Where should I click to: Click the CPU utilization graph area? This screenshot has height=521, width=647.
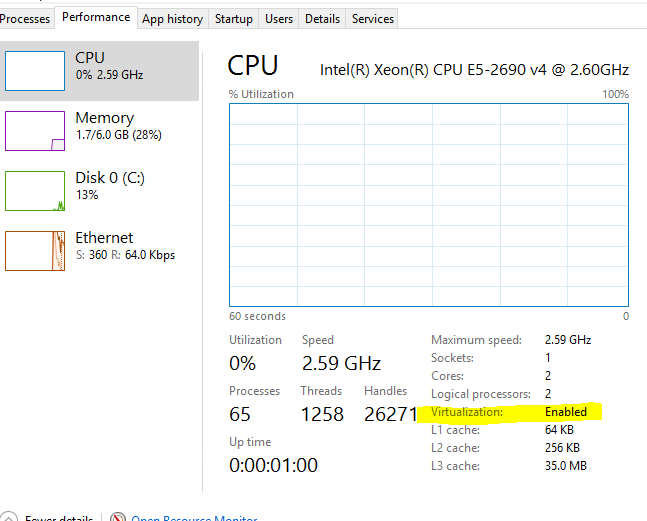[429, 204]
